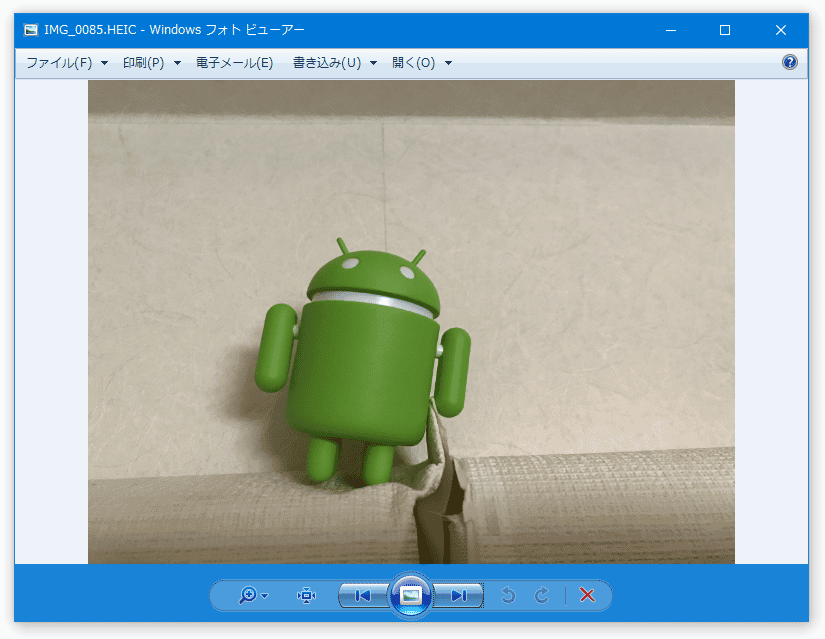Expand the zoom magnifier dropdown arrow
The height and width of the screenshot is (639, 825).
pyautogui.click(x=265, y=596)
